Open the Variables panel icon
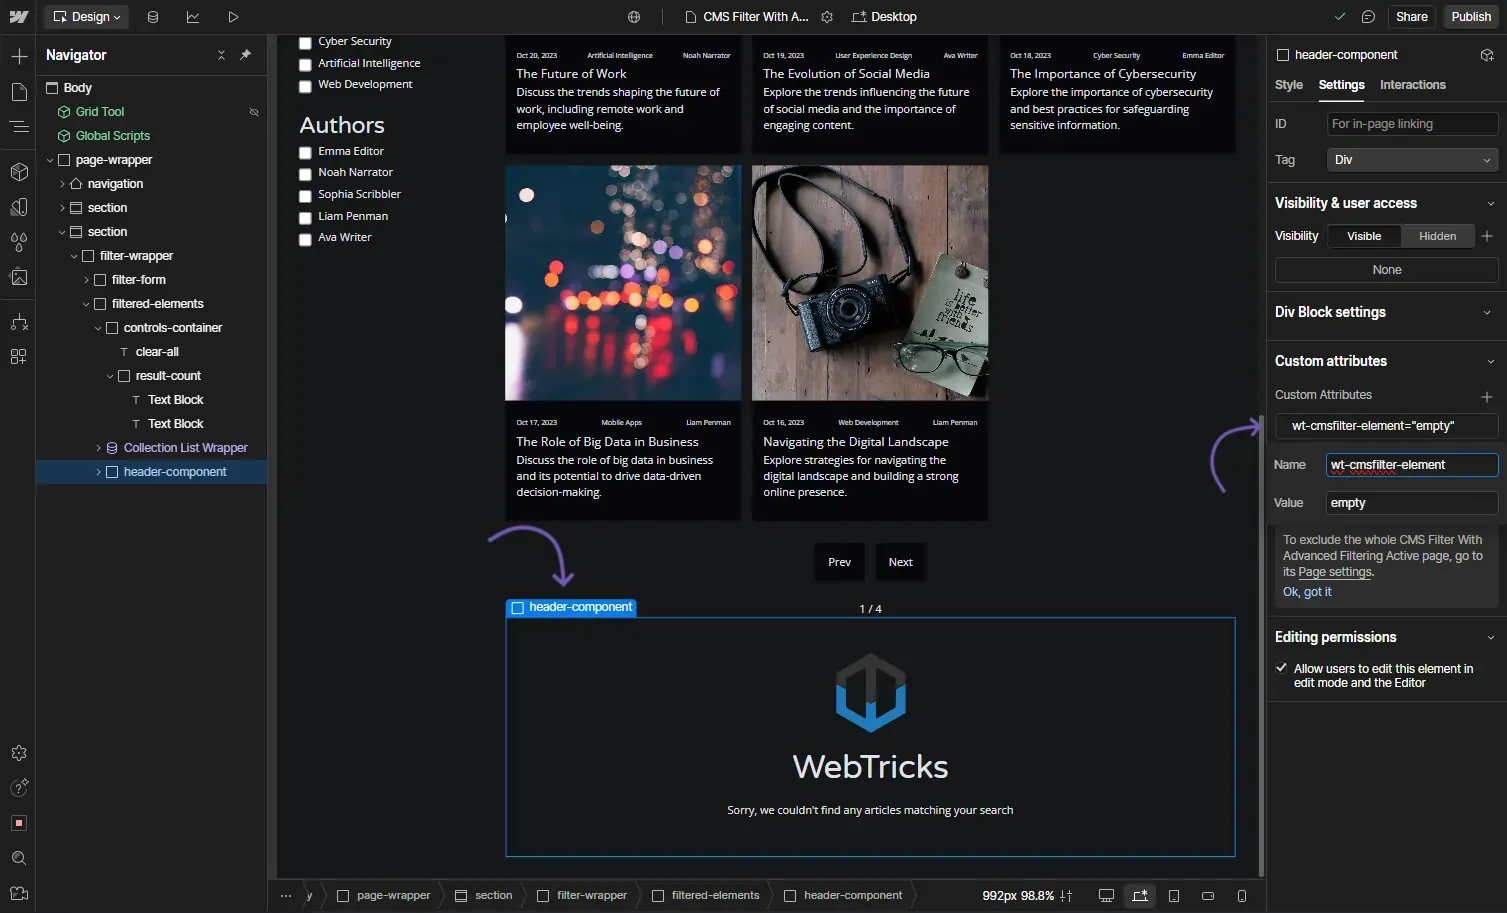 19,207
